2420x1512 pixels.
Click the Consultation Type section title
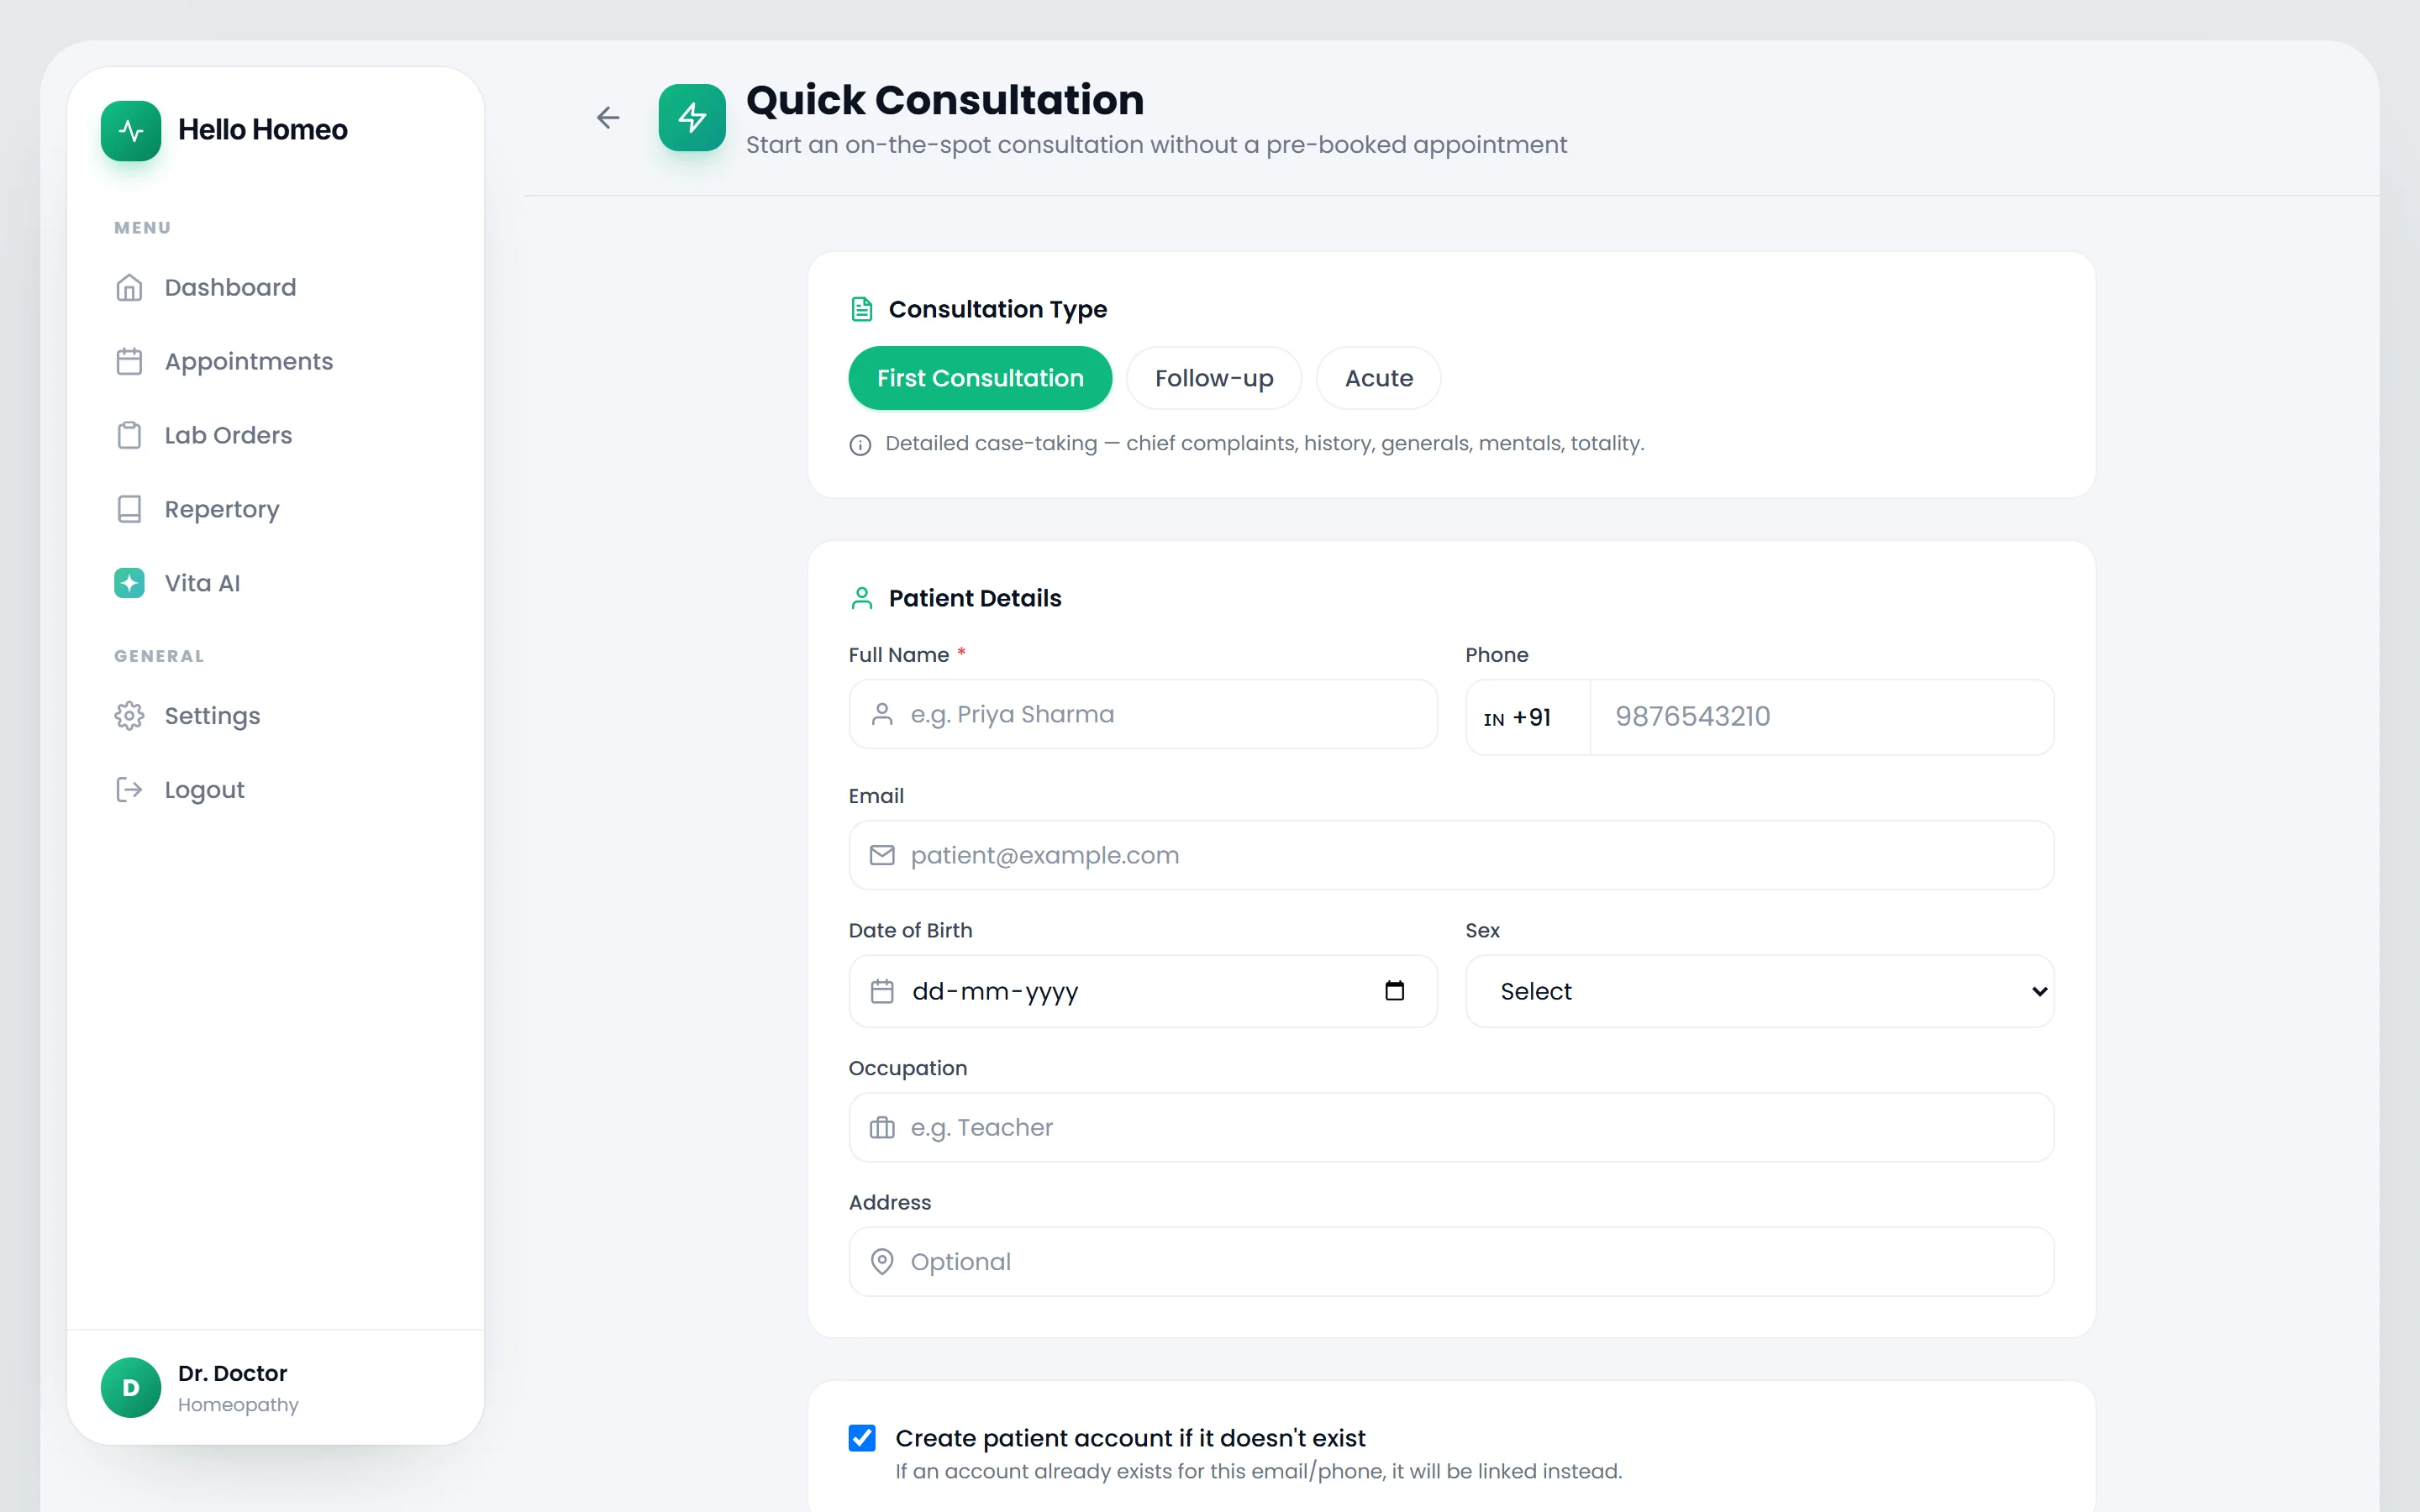pyautogui.click(x=998, y=310)
